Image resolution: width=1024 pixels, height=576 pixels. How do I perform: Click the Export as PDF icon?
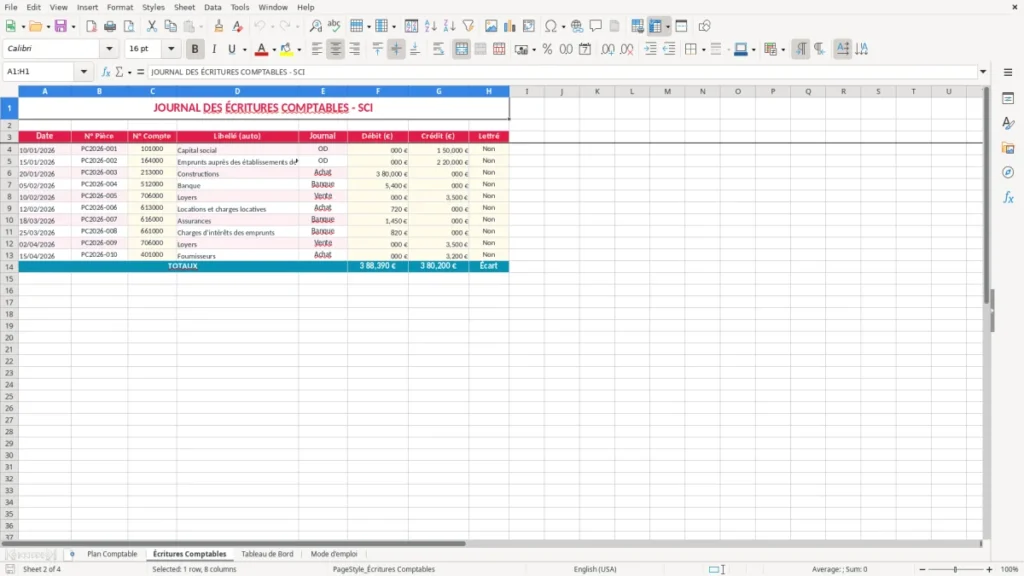91,26
